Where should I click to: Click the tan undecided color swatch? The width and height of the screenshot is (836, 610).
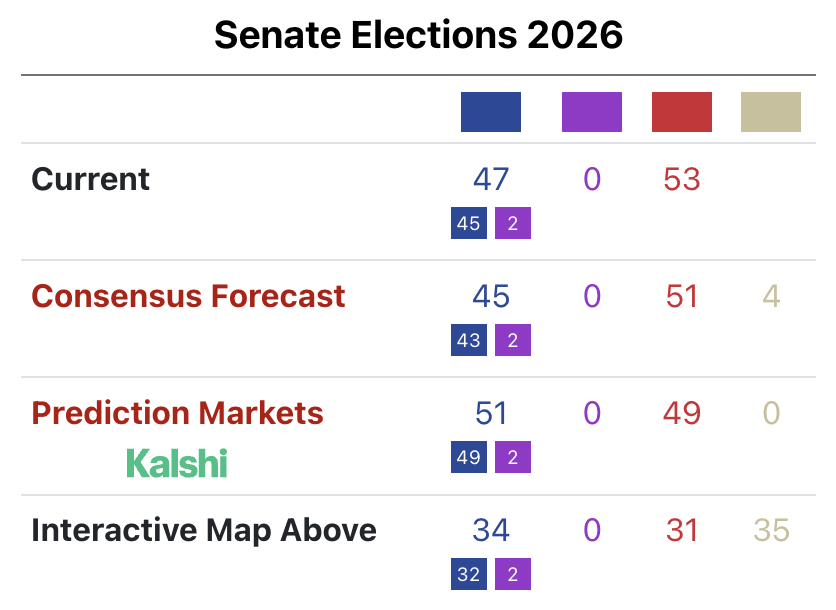pos(770,112)
